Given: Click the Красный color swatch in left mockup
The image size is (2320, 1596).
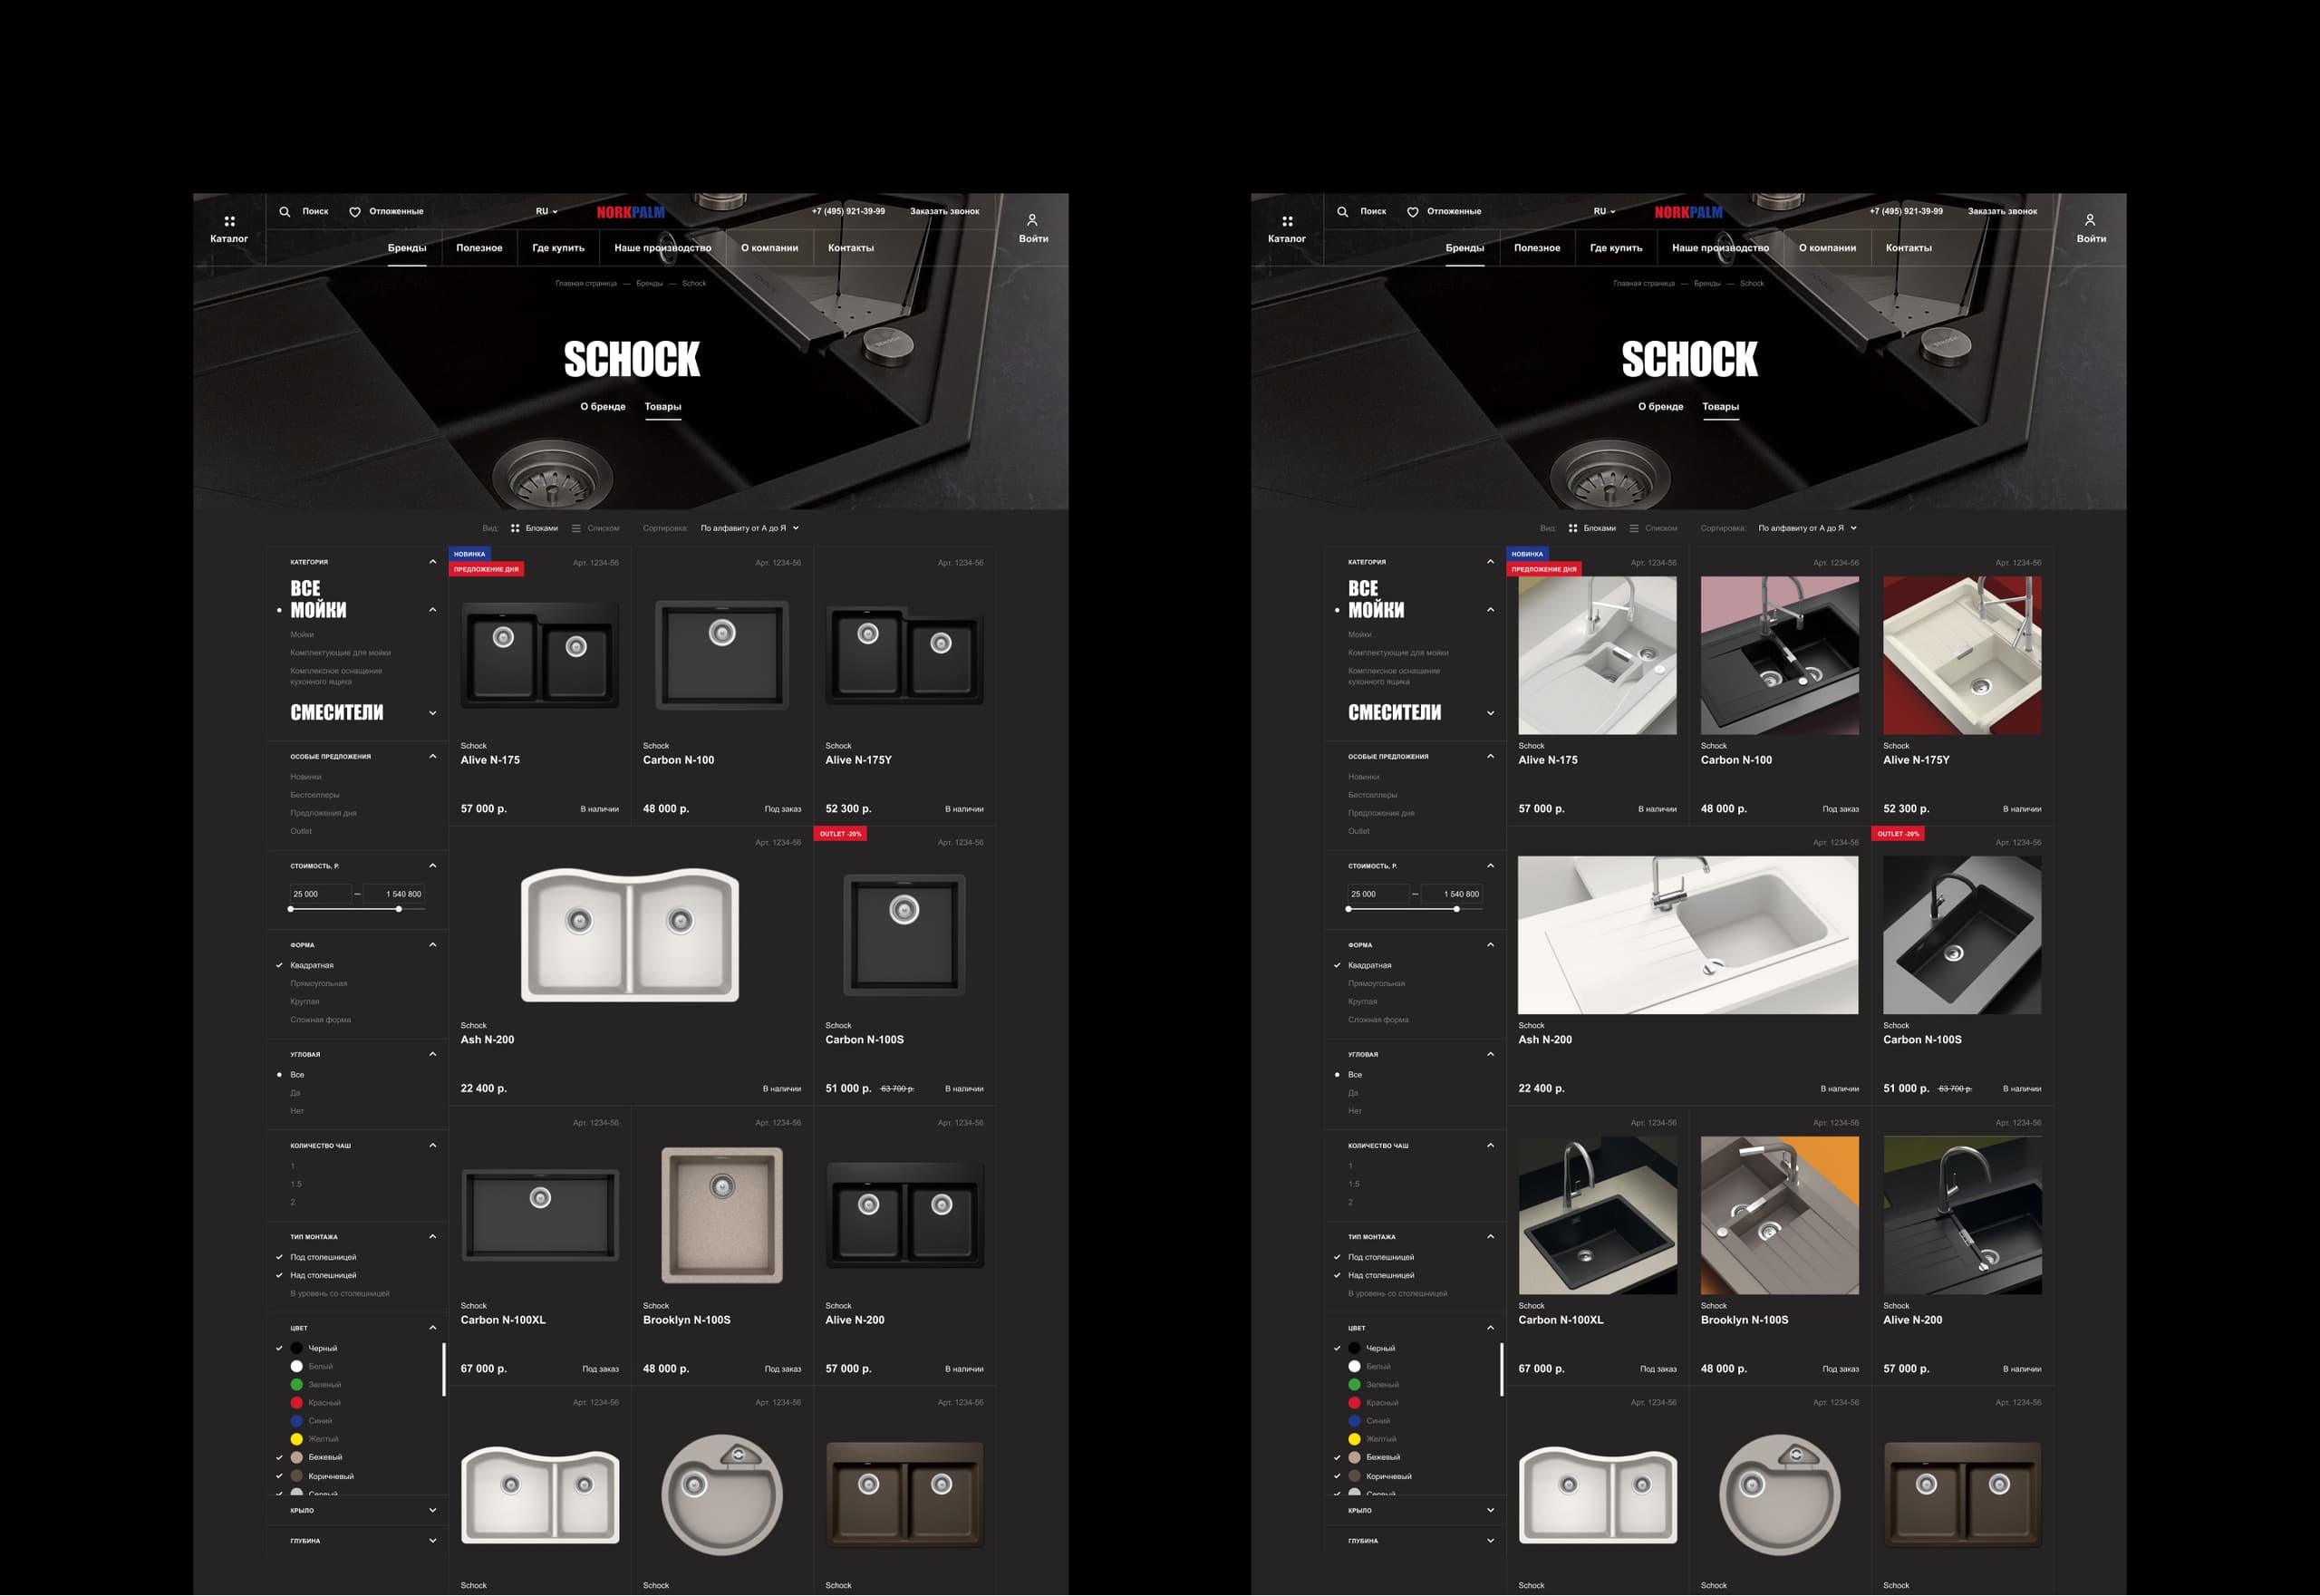Looking at the screenshot, I should [297, 1404].
